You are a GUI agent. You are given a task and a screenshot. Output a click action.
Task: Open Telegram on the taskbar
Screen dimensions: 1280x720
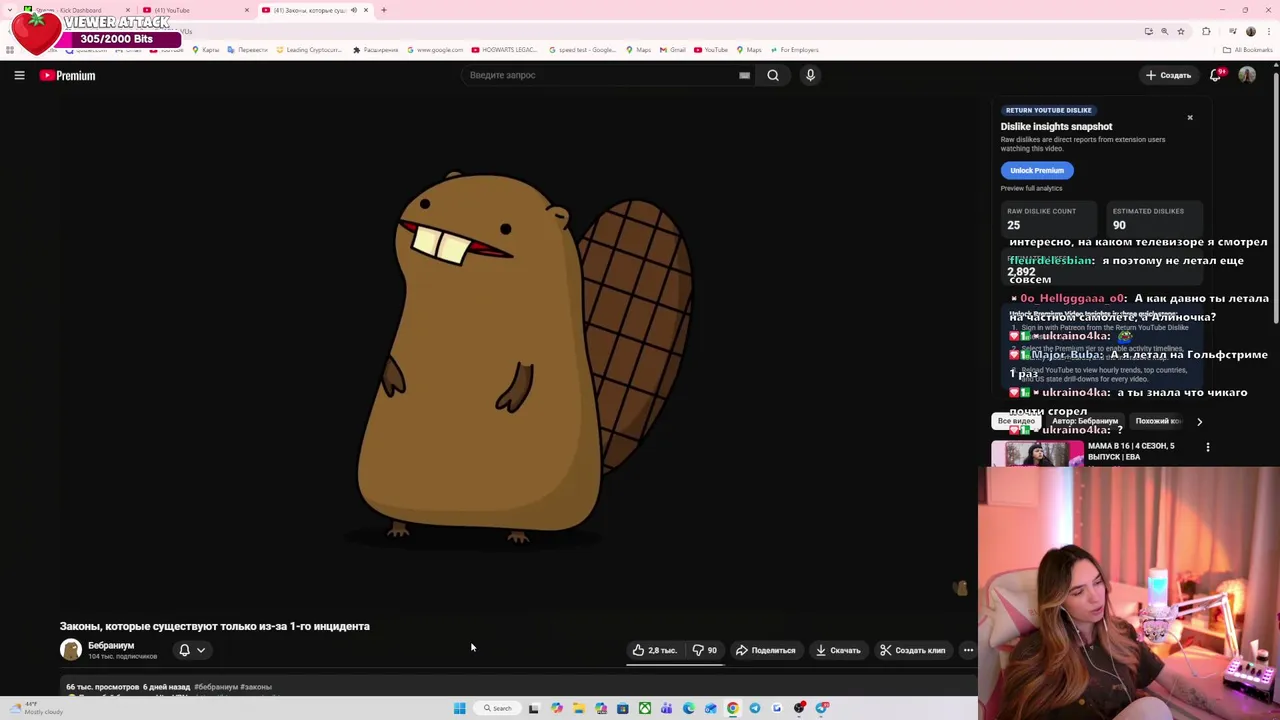click(755, 708)
